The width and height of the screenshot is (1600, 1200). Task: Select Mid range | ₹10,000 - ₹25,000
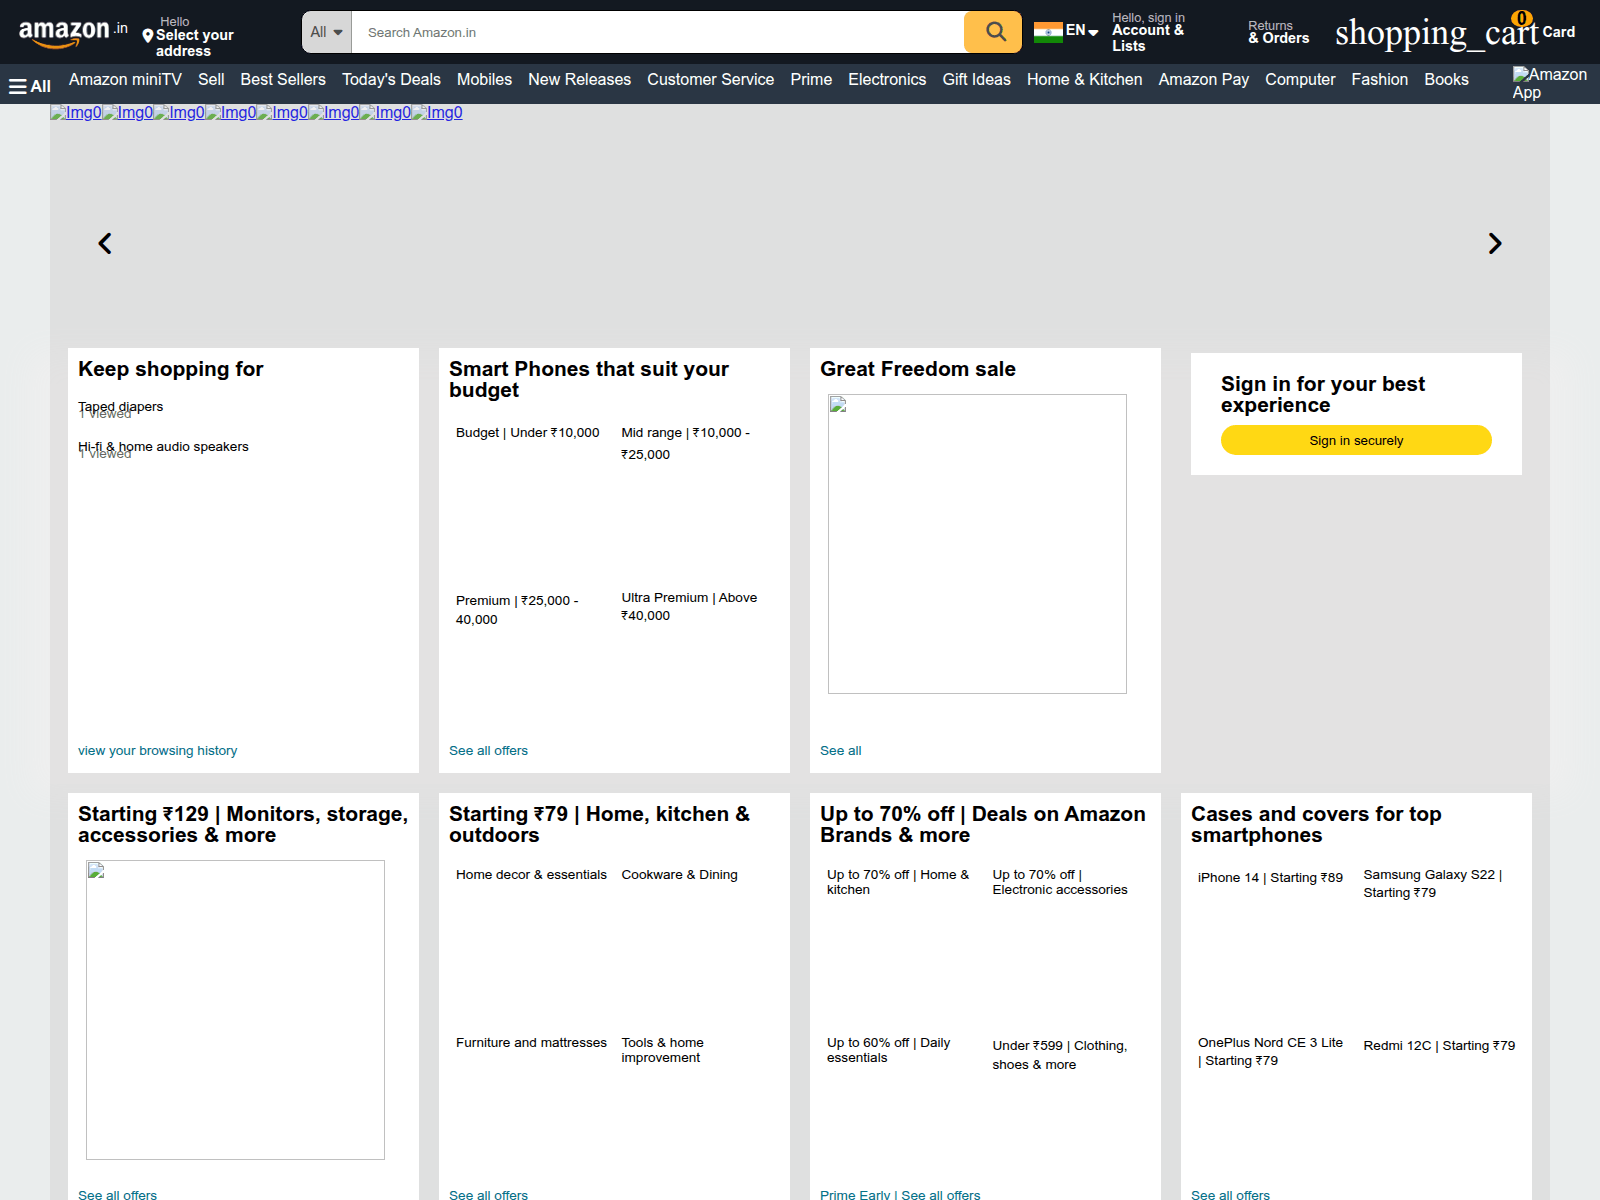[x=686, y=443]
